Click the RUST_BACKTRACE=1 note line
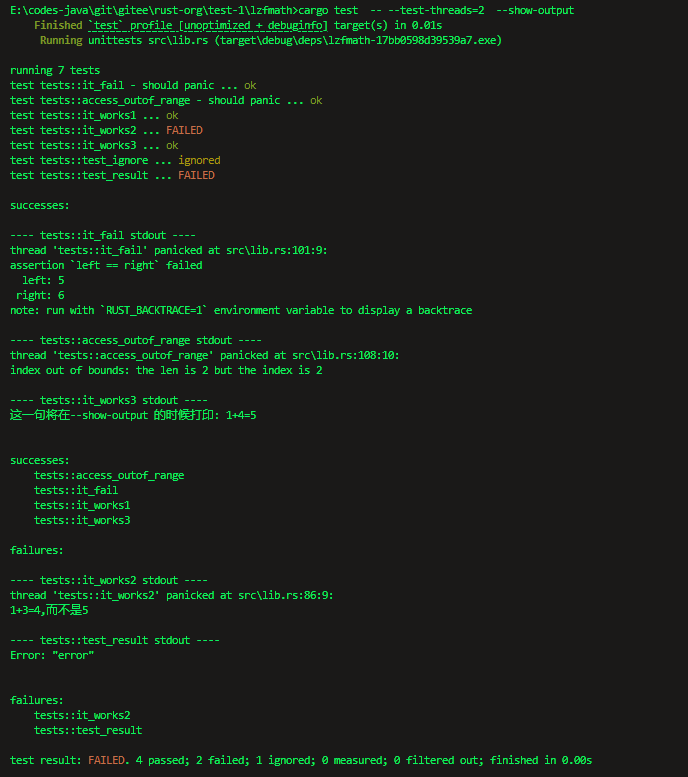688x777 pixels. point(240,310)
